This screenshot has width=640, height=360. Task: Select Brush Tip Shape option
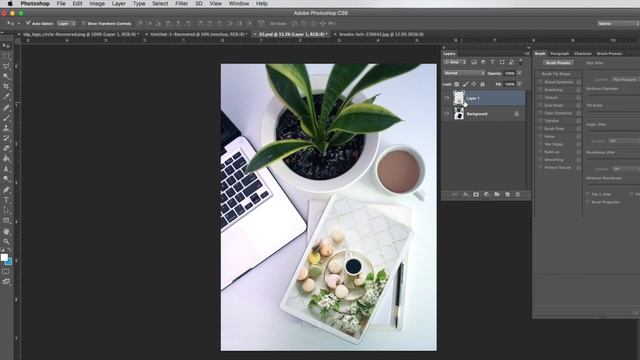556,74
